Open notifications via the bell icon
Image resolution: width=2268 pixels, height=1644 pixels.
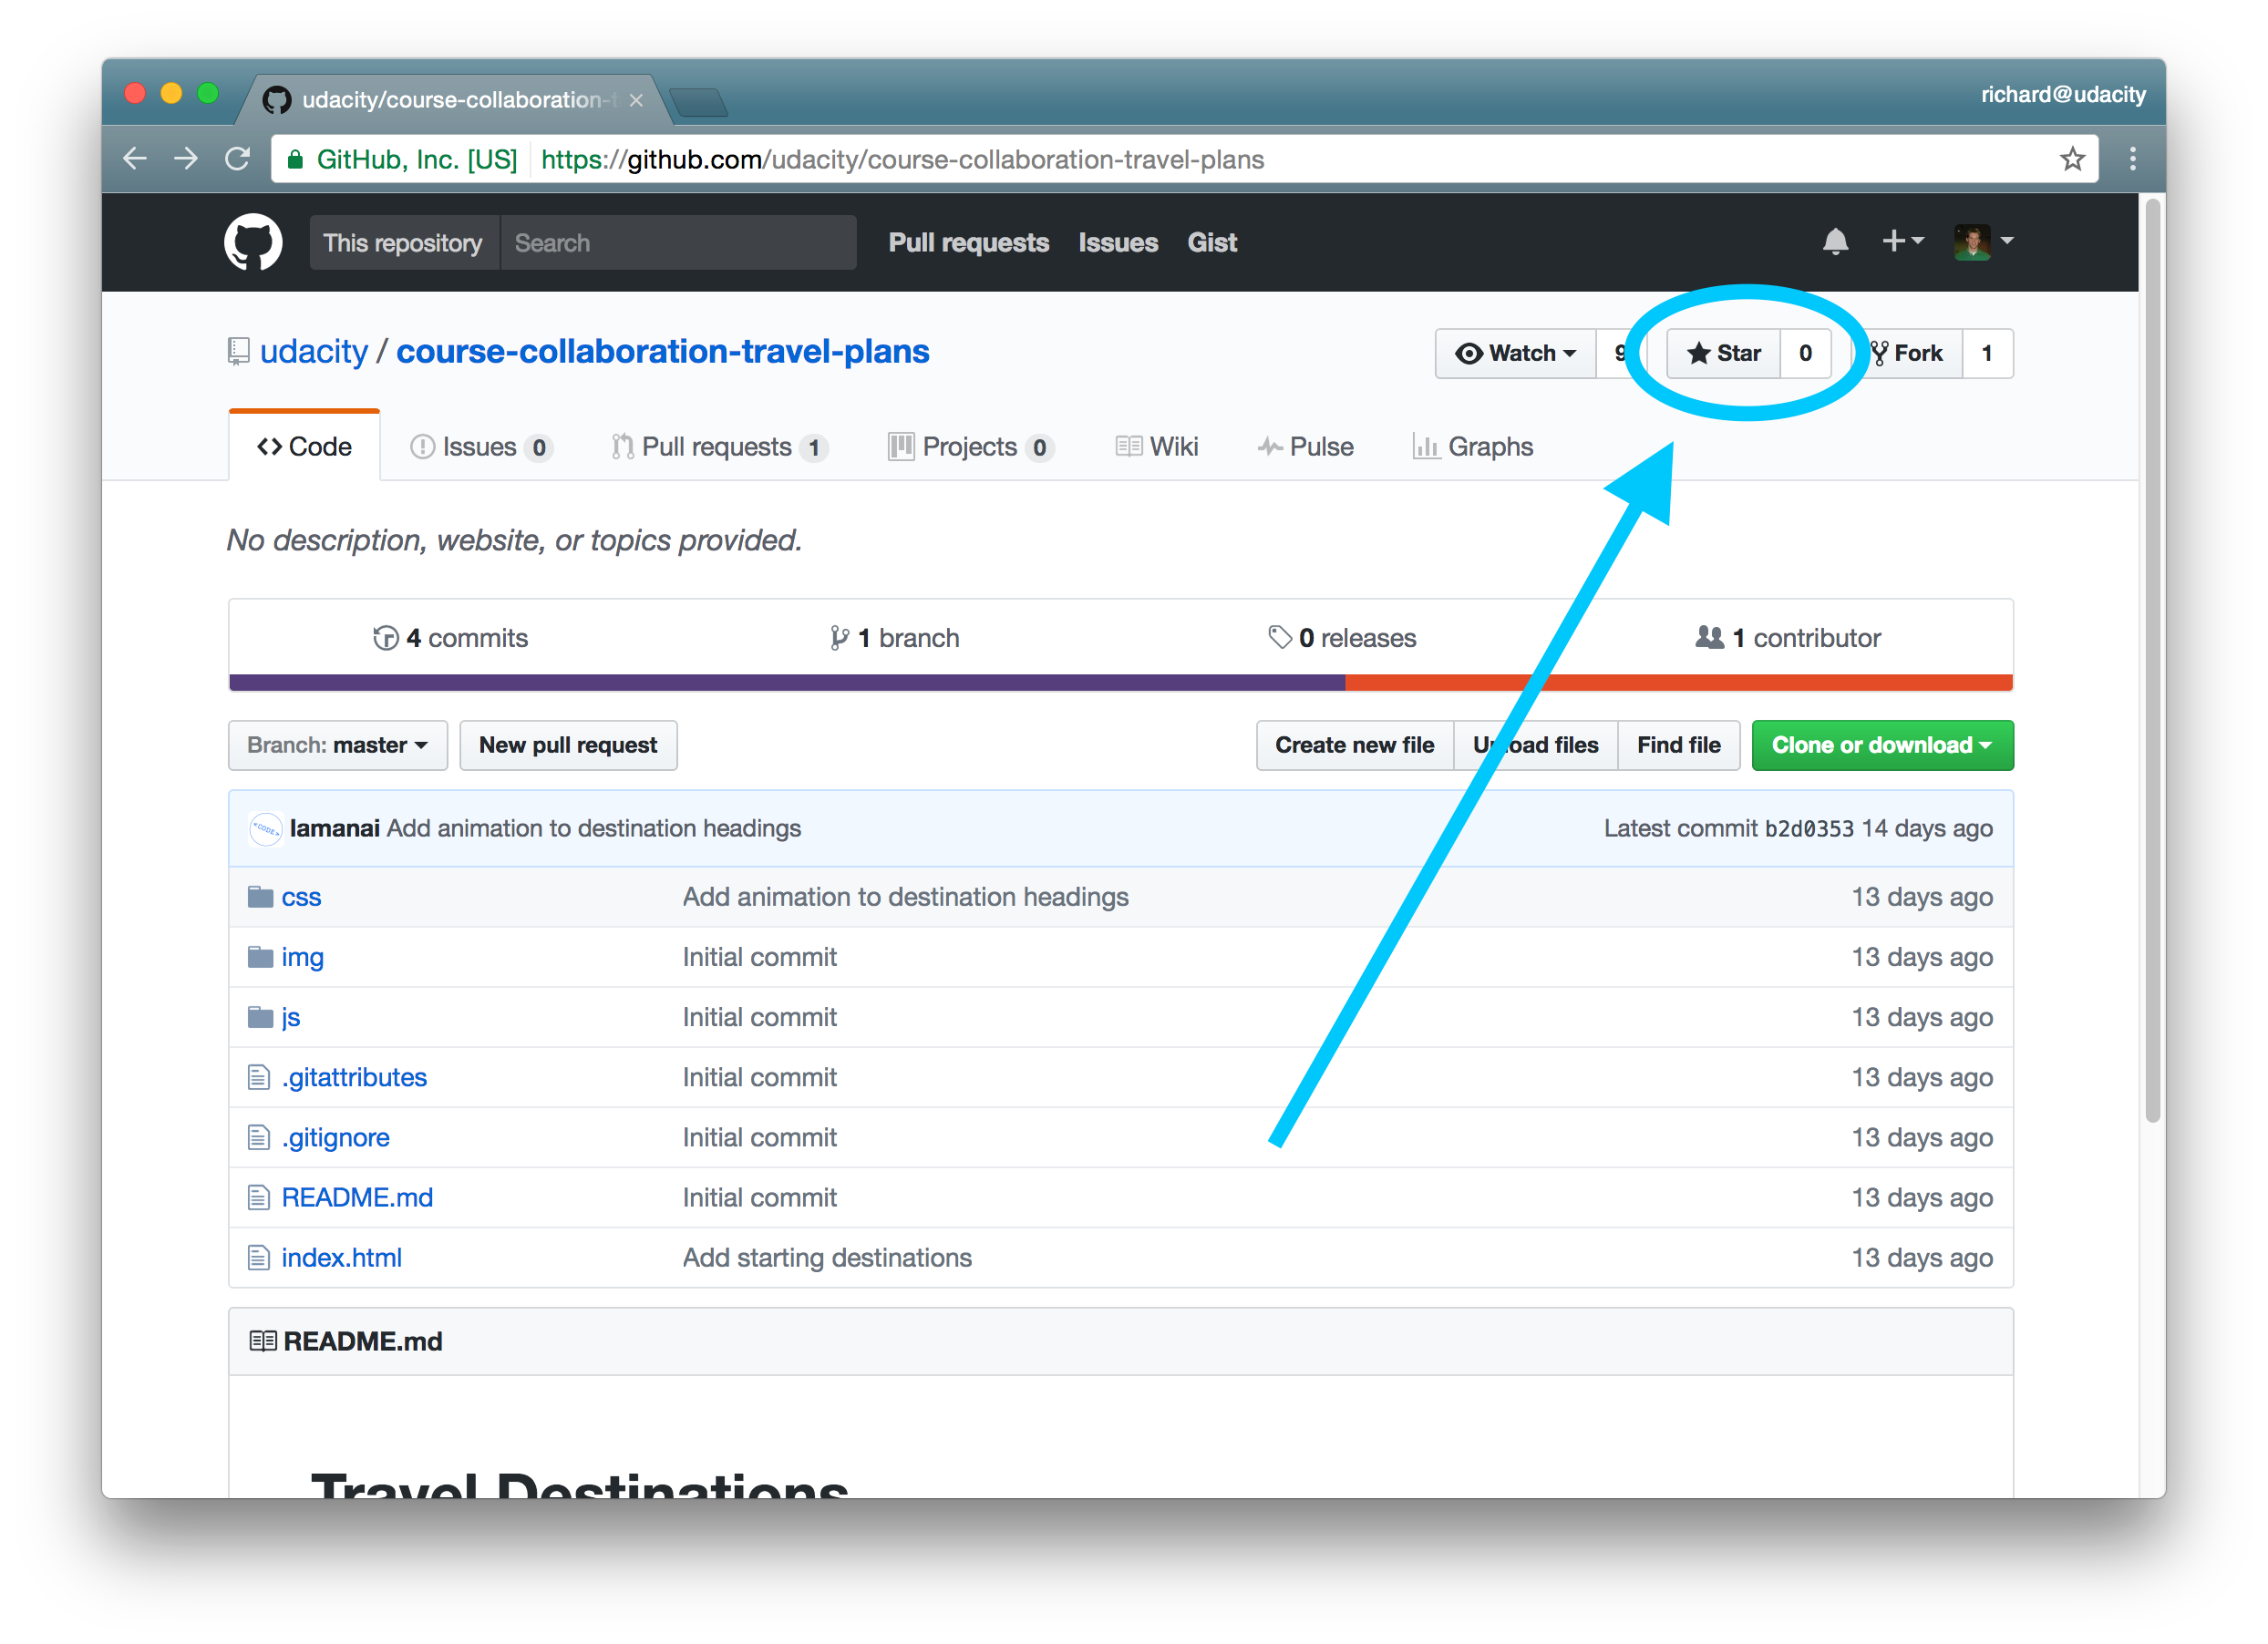(x=1836, y=242)
